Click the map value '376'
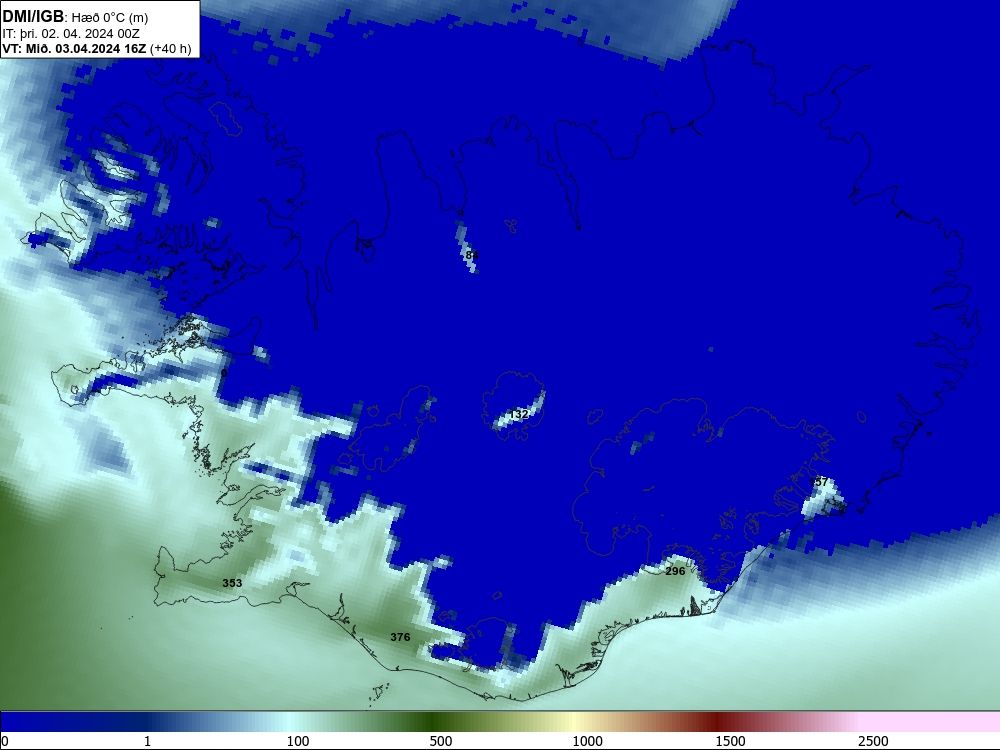 click(400, 637)
